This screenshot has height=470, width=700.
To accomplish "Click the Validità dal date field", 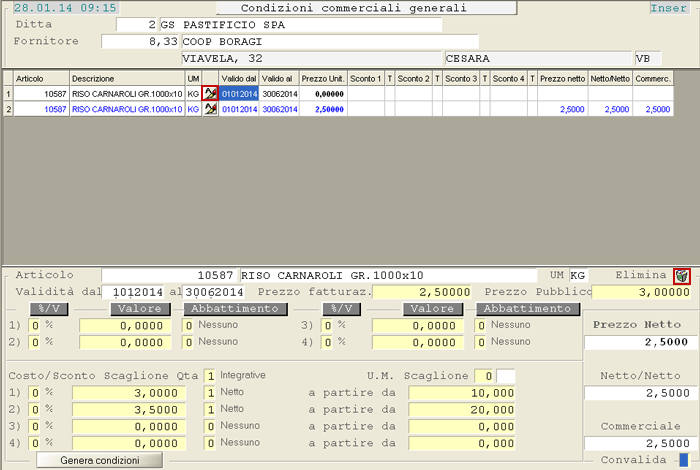I will click(133, 292).
